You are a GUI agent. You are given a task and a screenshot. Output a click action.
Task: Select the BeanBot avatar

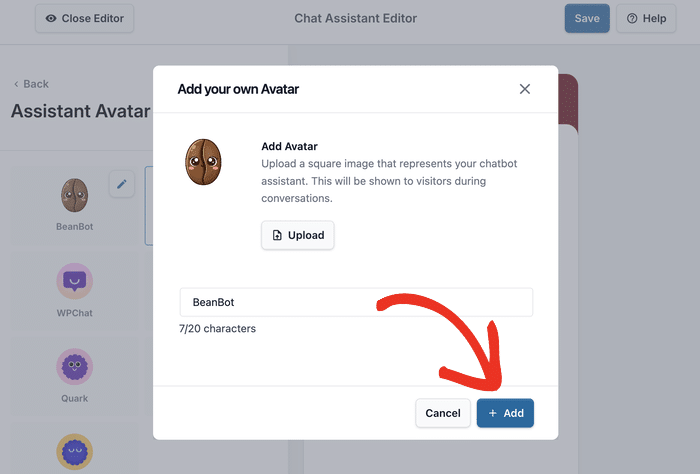tap(74, 195)
